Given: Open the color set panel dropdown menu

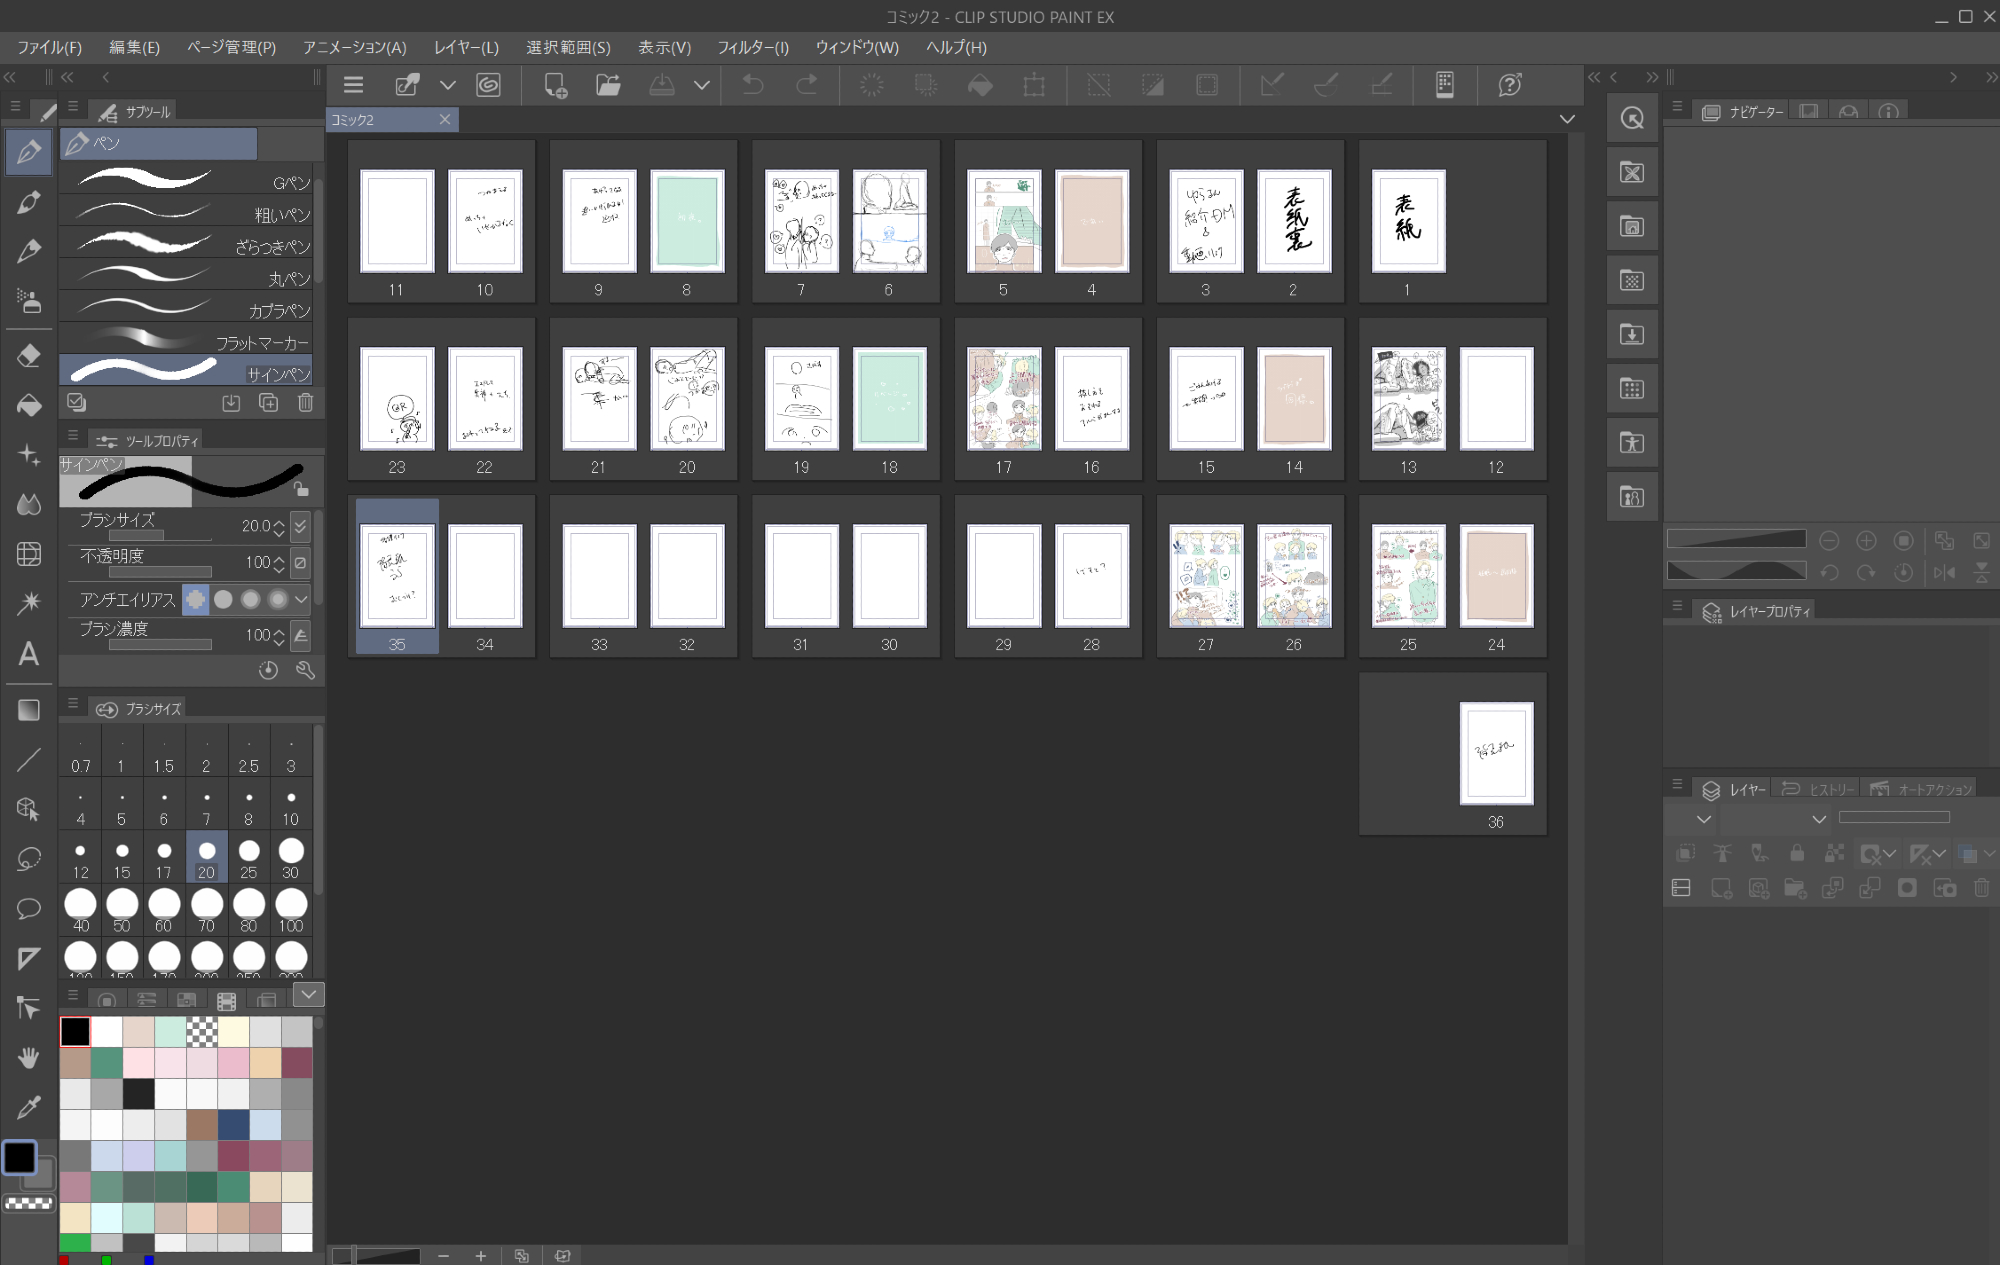Looking at the screenshot, I should tap(309, 994).
